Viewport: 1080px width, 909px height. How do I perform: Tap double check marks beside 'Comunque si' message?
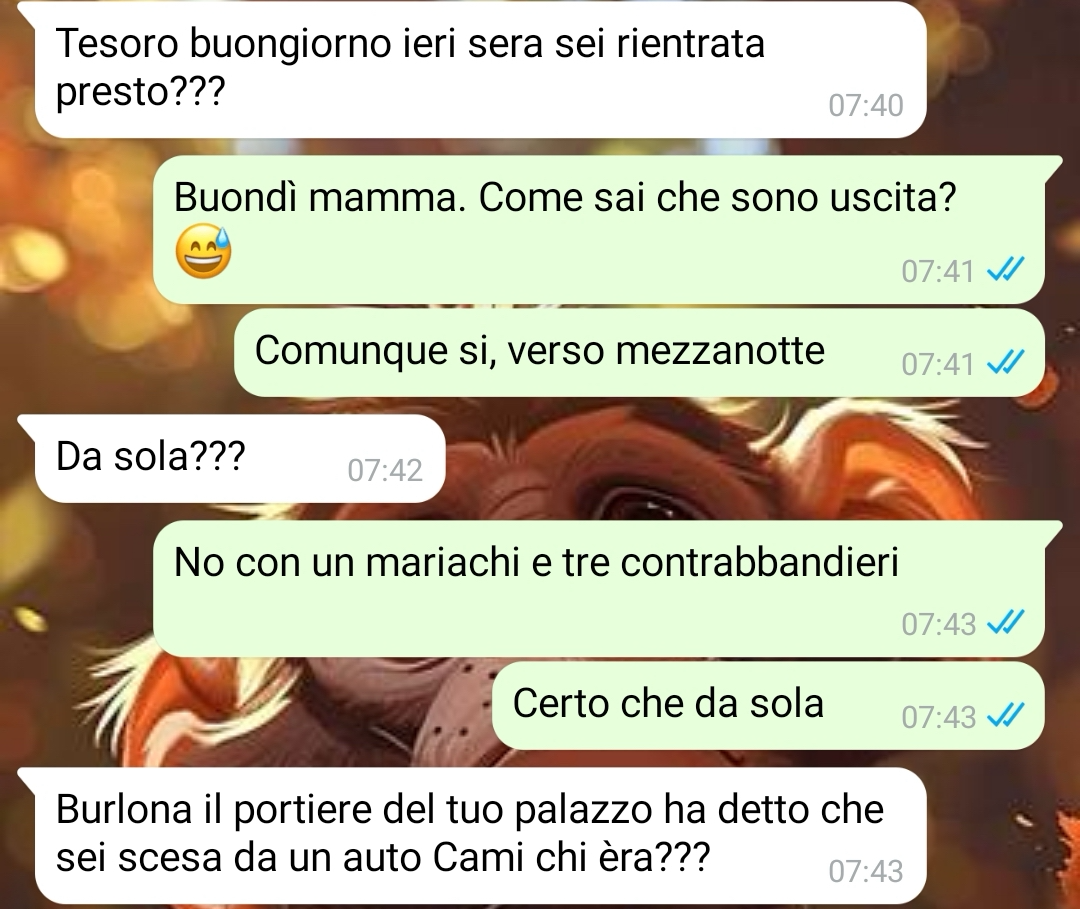click(1006, 363)
